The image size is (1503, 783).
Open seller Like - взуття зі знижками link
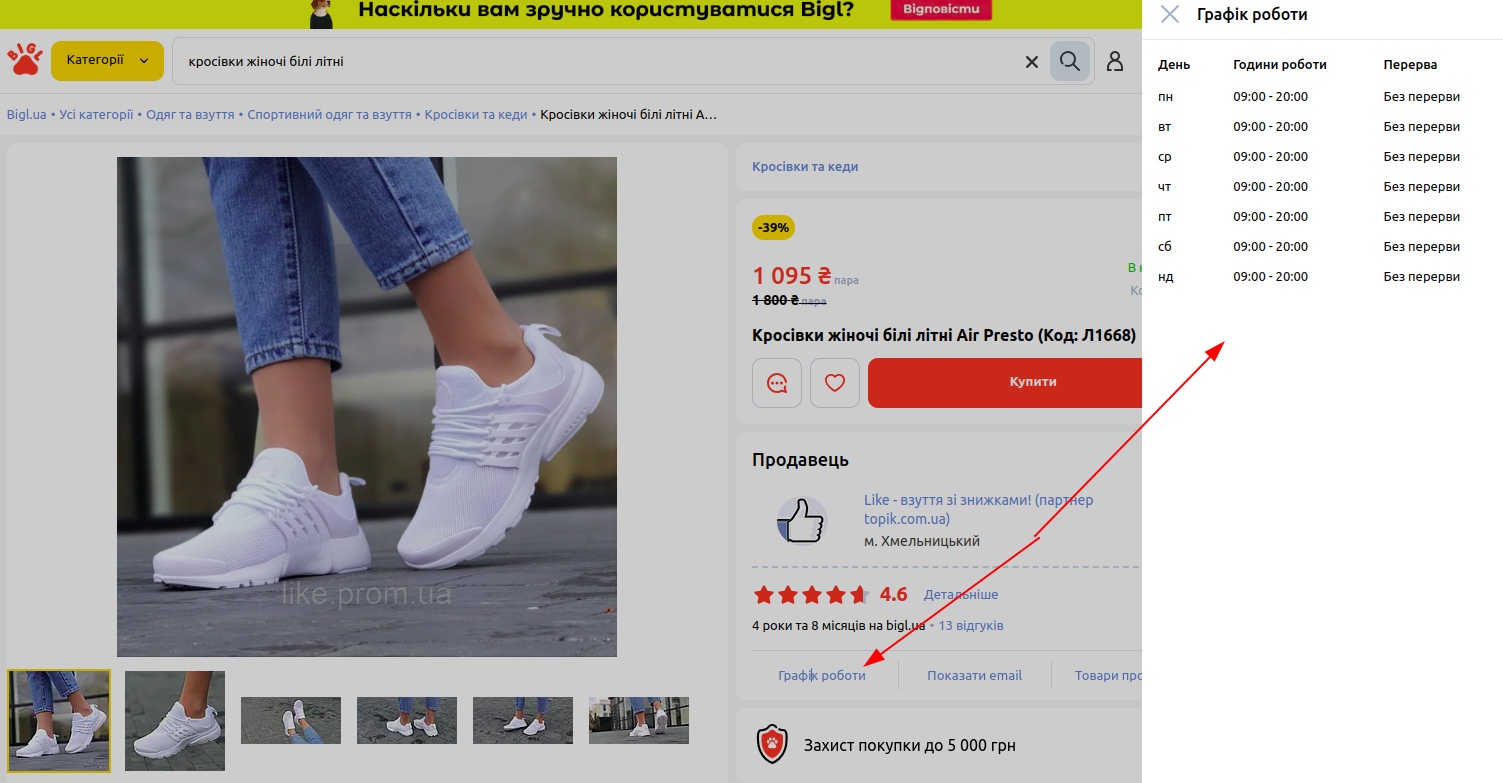(x=978, y=509)
